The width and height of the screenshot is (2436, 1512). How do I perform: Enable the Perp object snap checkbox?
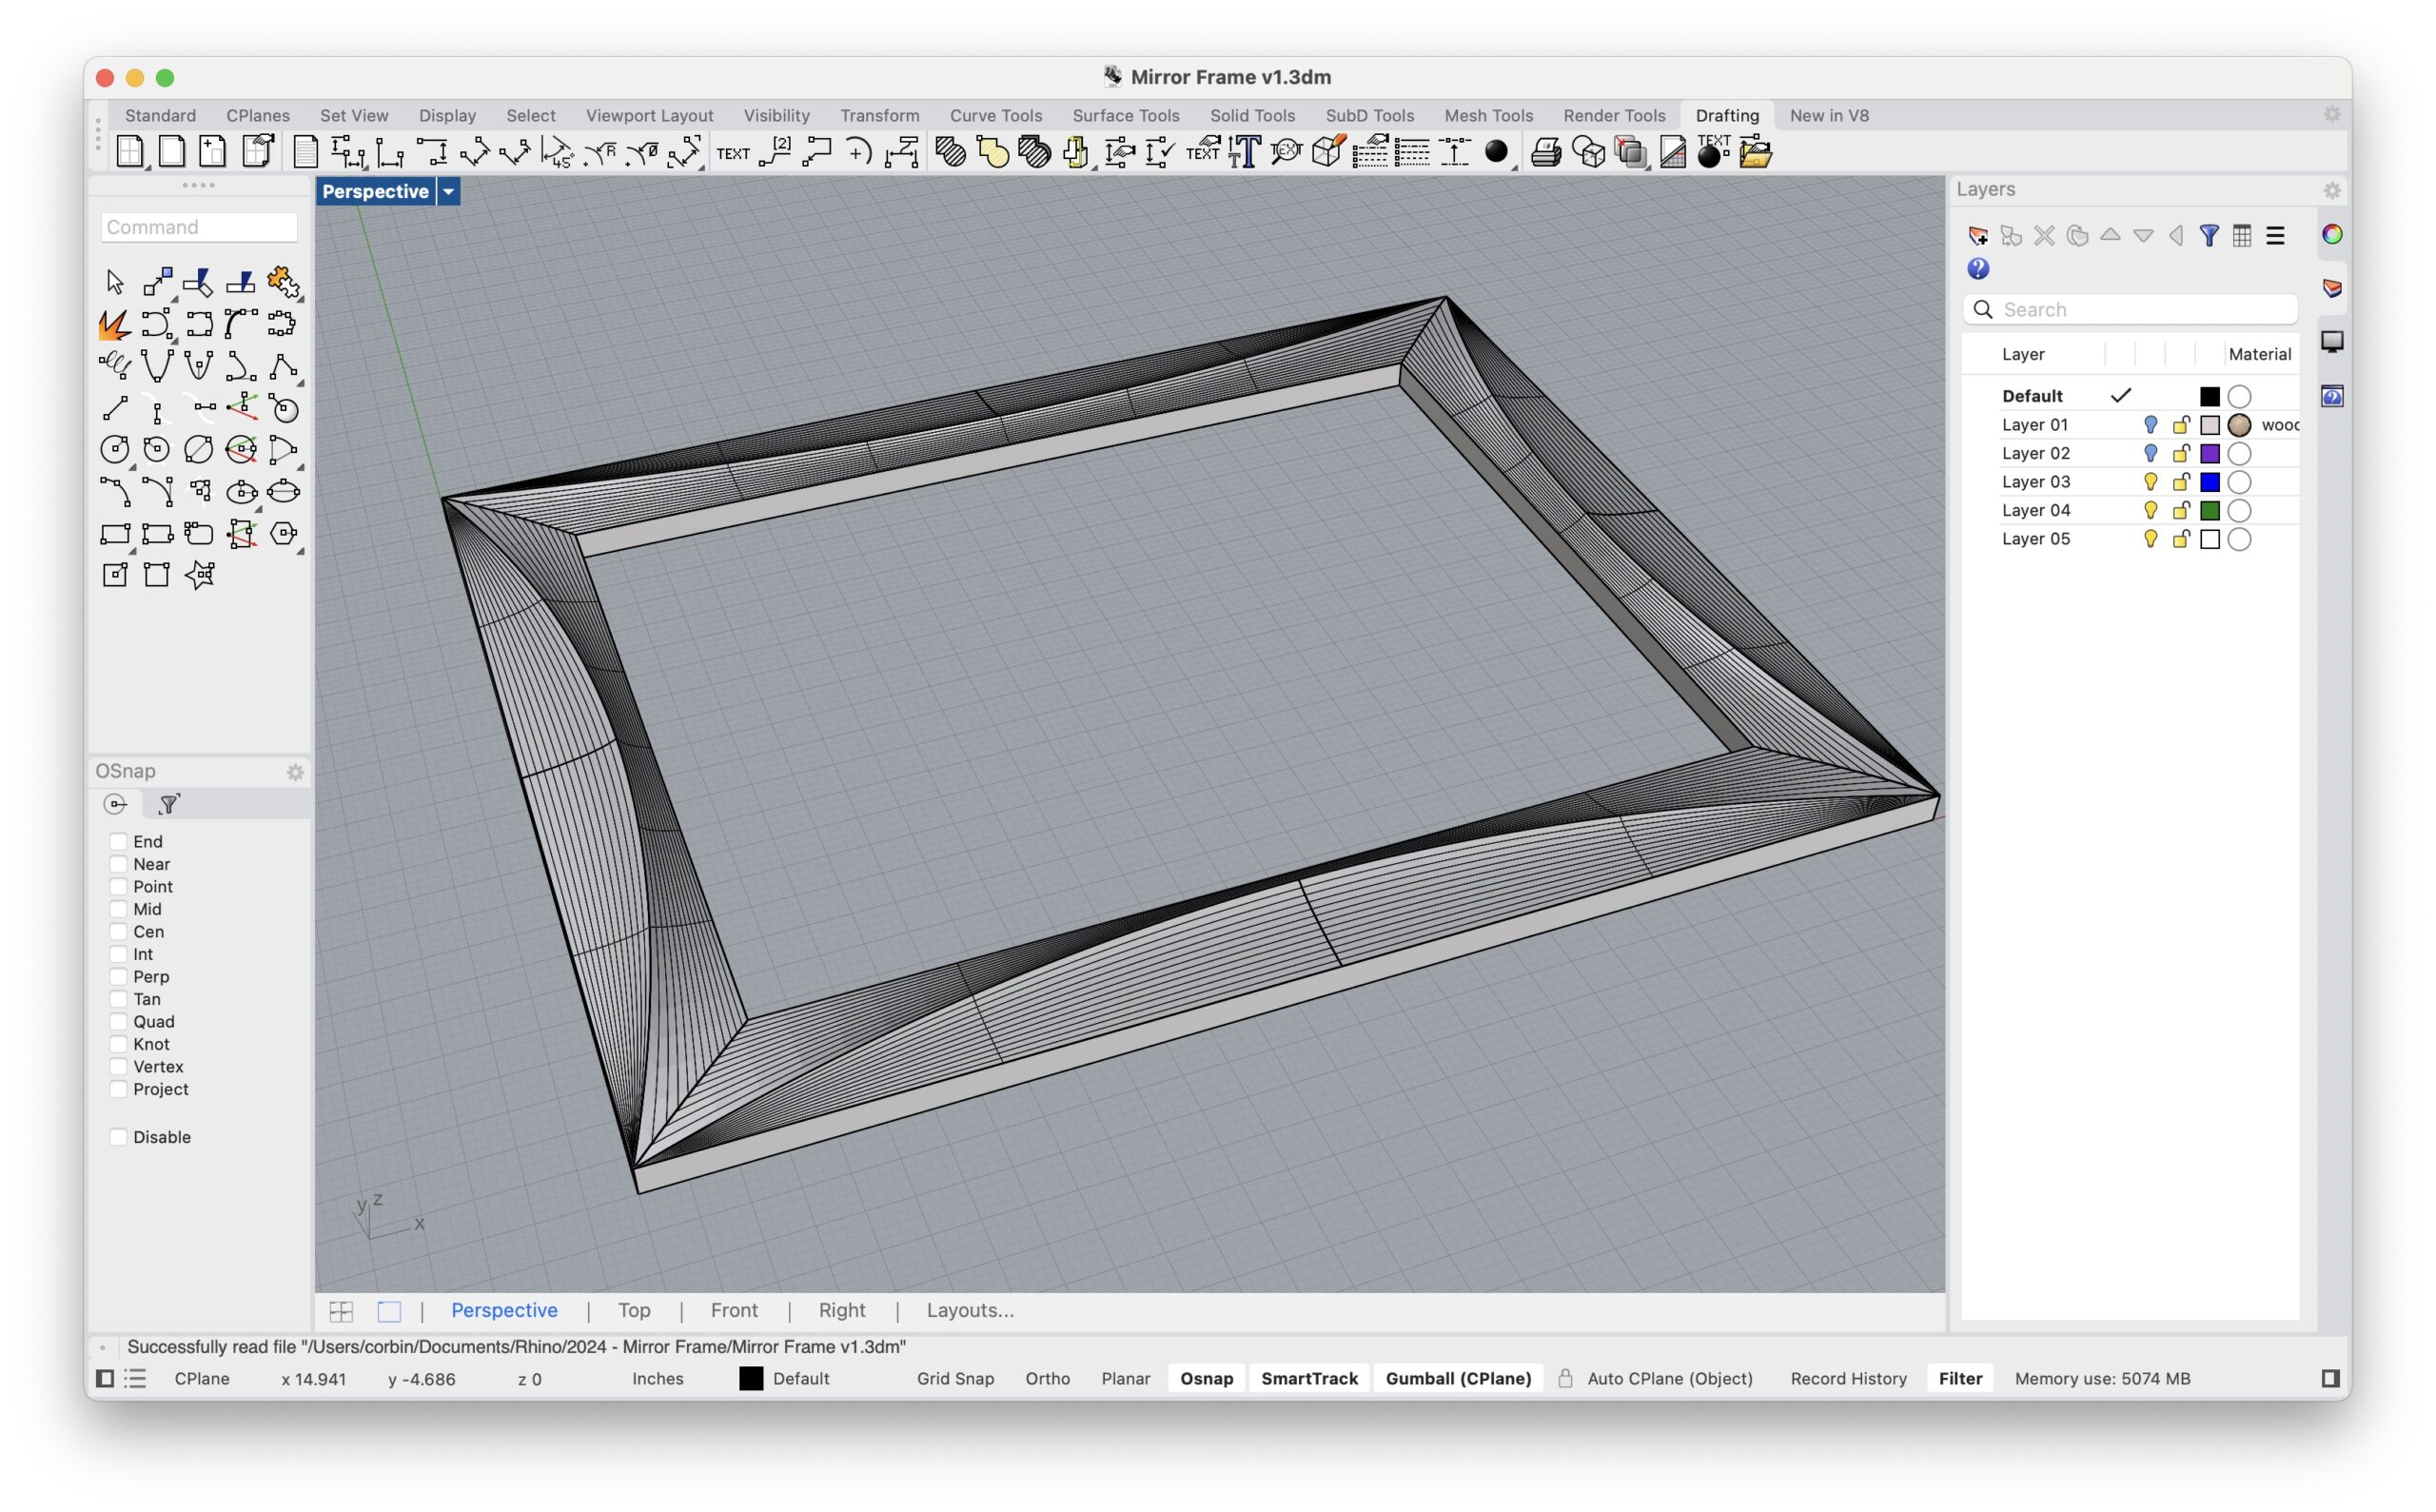[118, 976]
